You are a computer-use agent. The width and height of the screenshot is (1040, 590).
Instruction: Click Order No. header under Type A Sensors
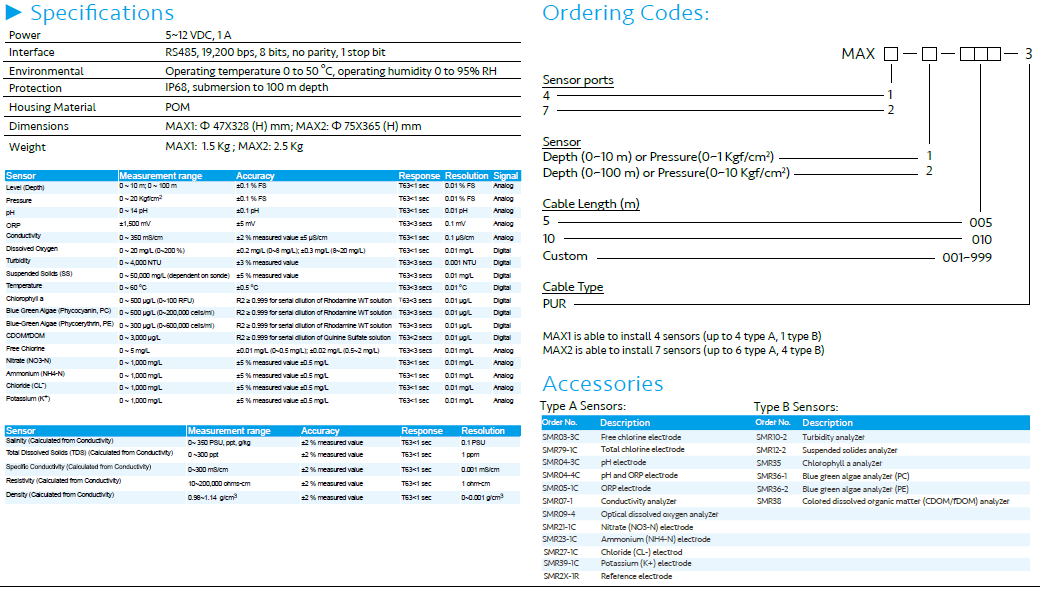coord(560,423)
